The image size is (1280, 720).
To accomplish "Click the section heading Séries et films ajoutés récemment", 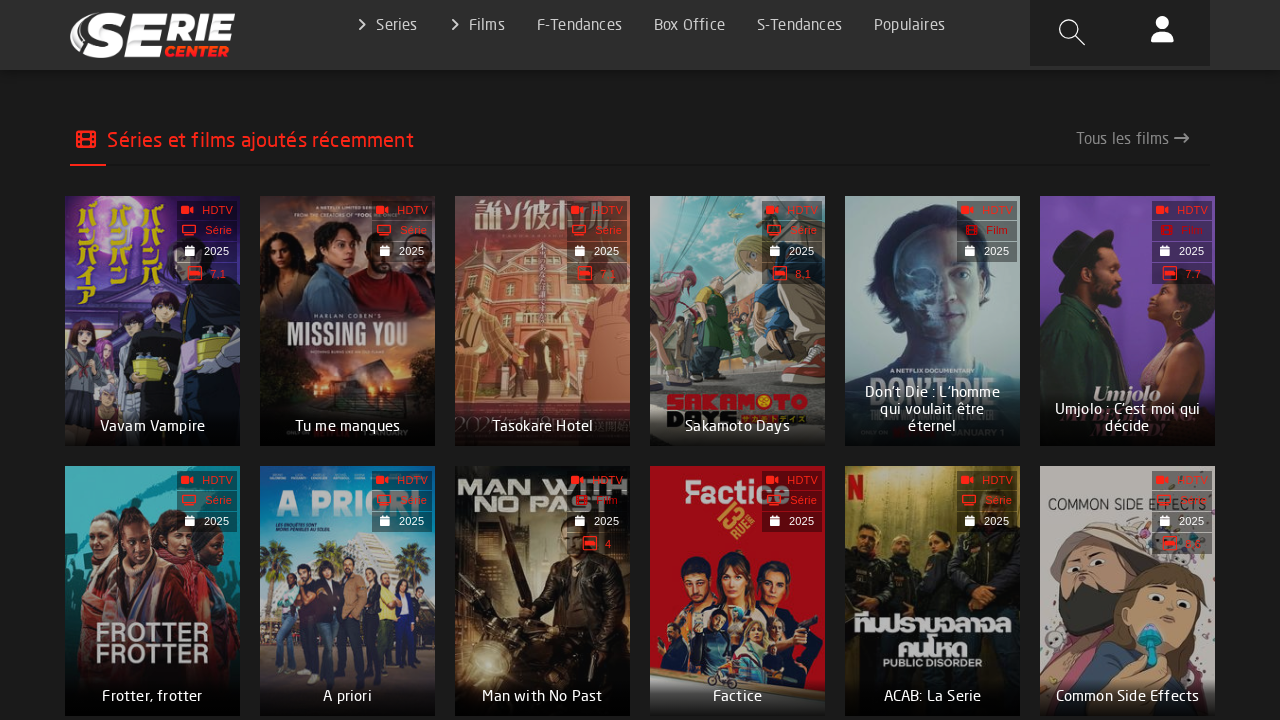I will pyautogui.click(x=260, y=140).
